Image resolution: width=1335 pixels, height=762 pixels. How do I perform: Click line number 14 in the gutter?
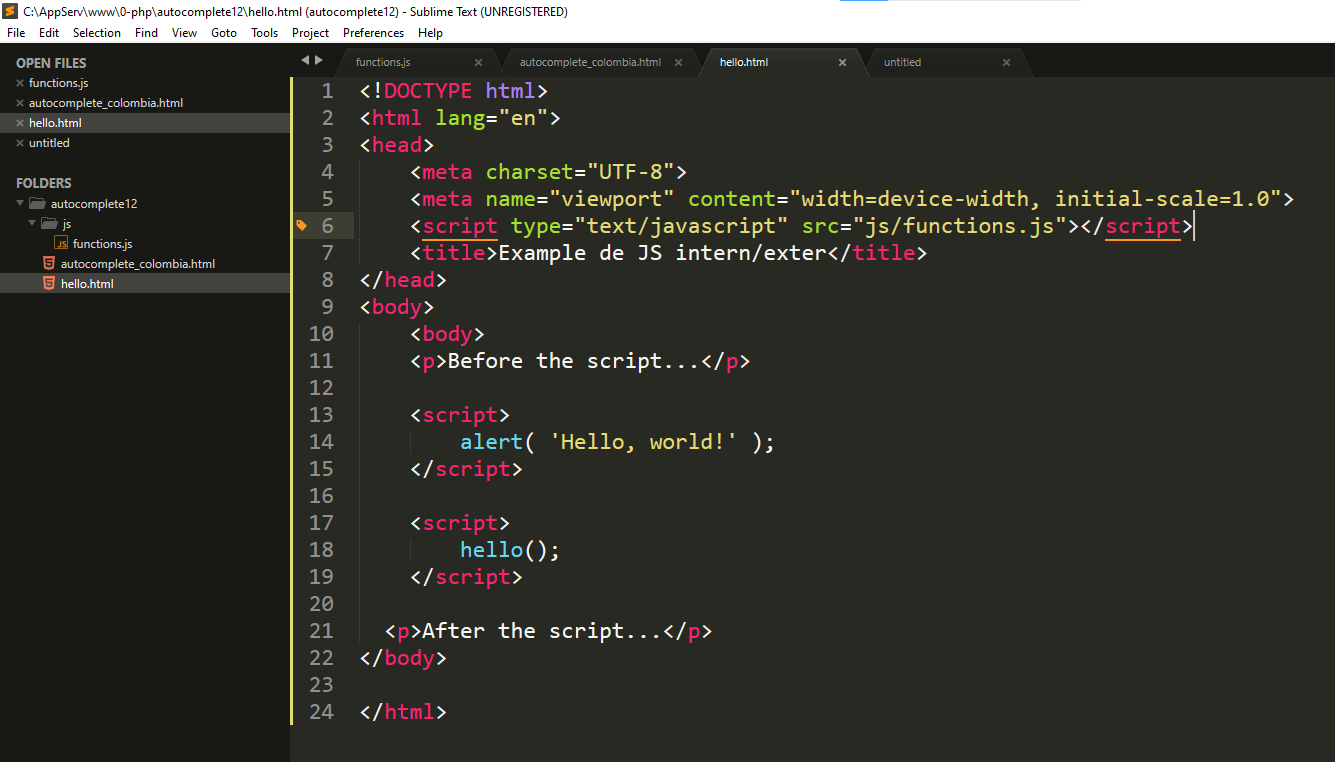click(x=321, y=442)
